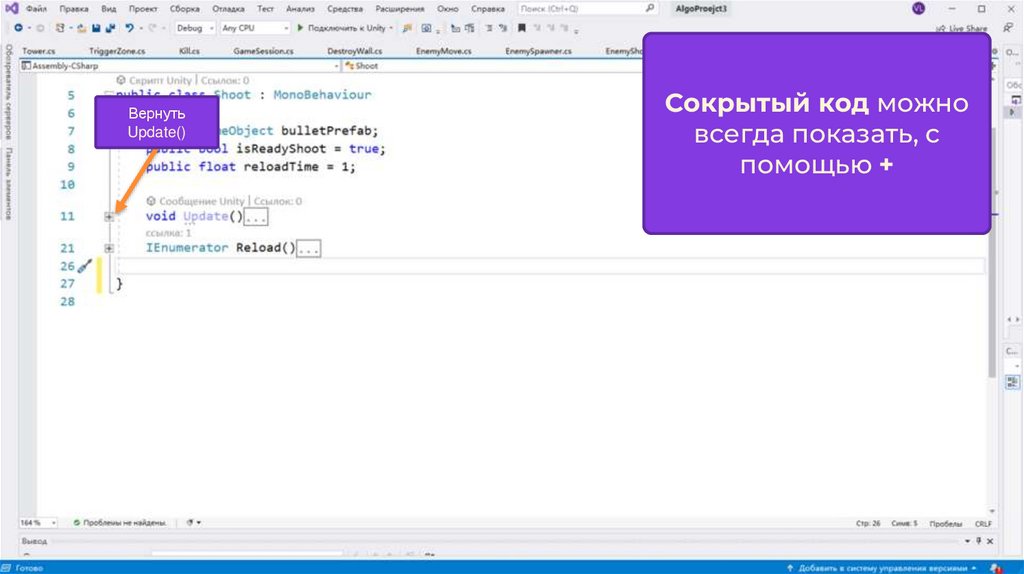This screenshot has height=574, width=1024.
Task: Click the navigate forward arrow icon
Action: point(40,28)
